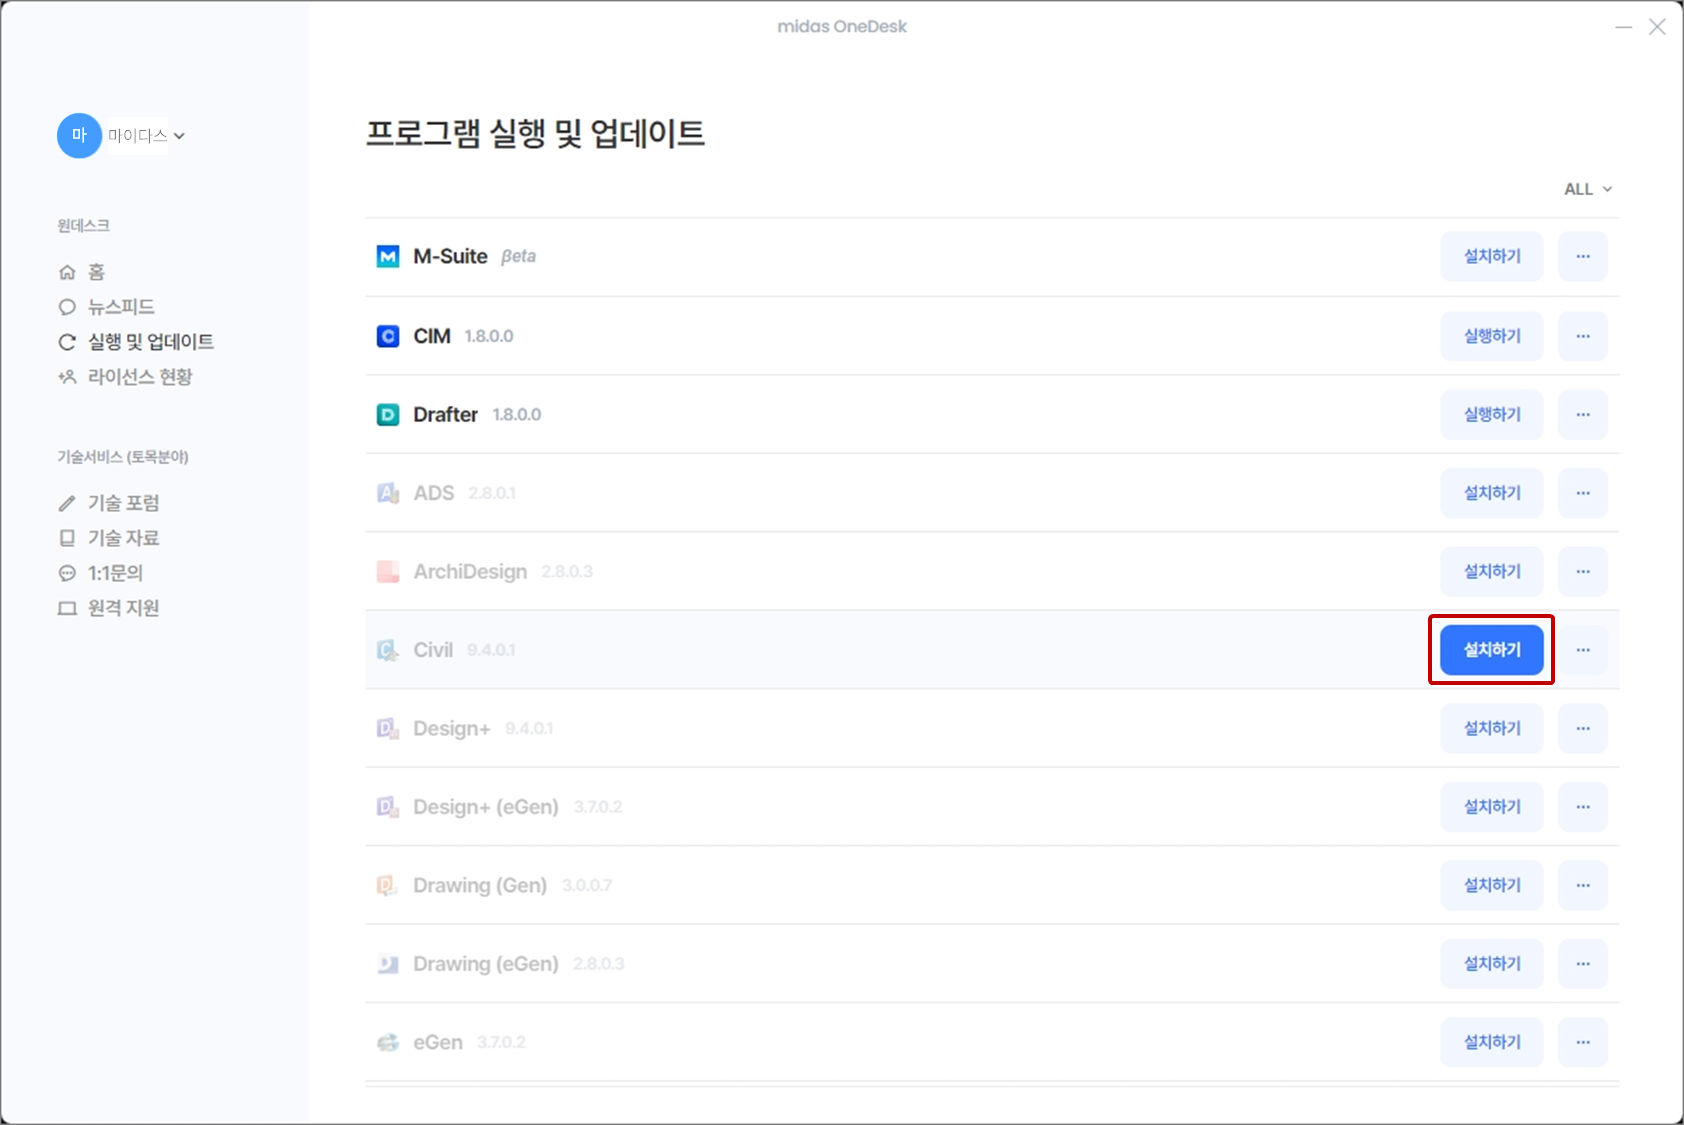Open the ALL filter dropdown
Image resolution: width=1684 pixels, height=1125 pixels.
[x=1588, y=189]
